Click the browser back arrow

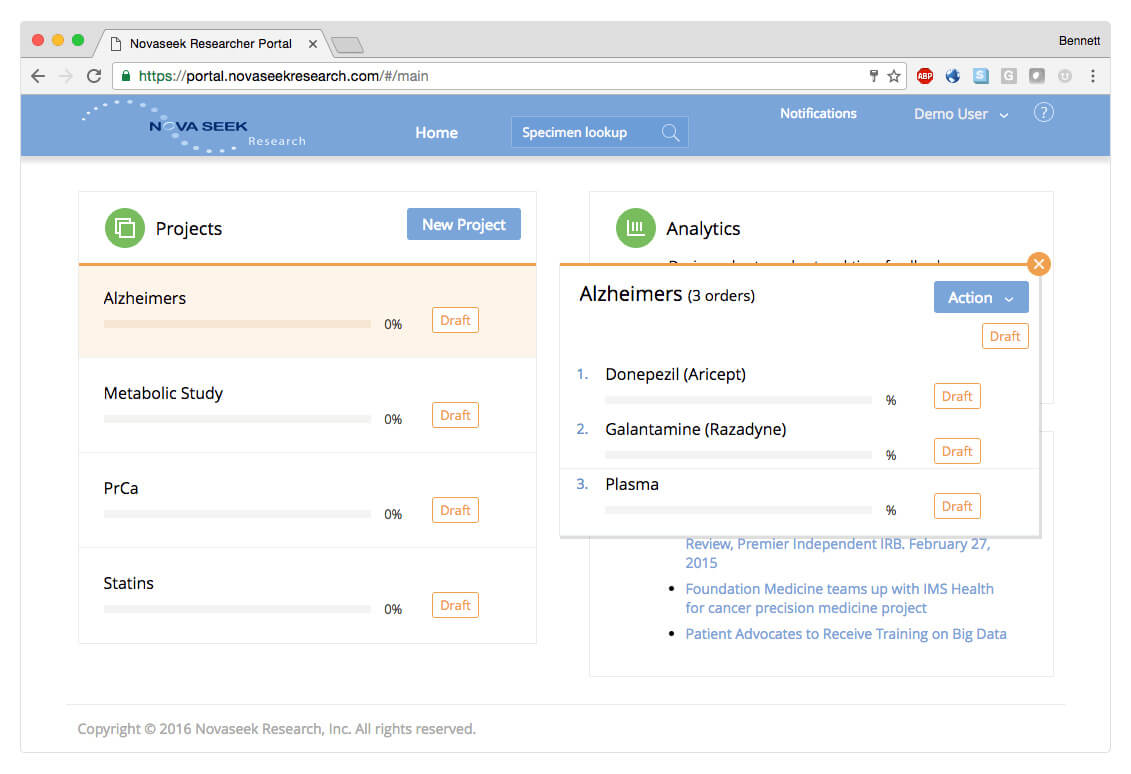[x=37, y=76]
